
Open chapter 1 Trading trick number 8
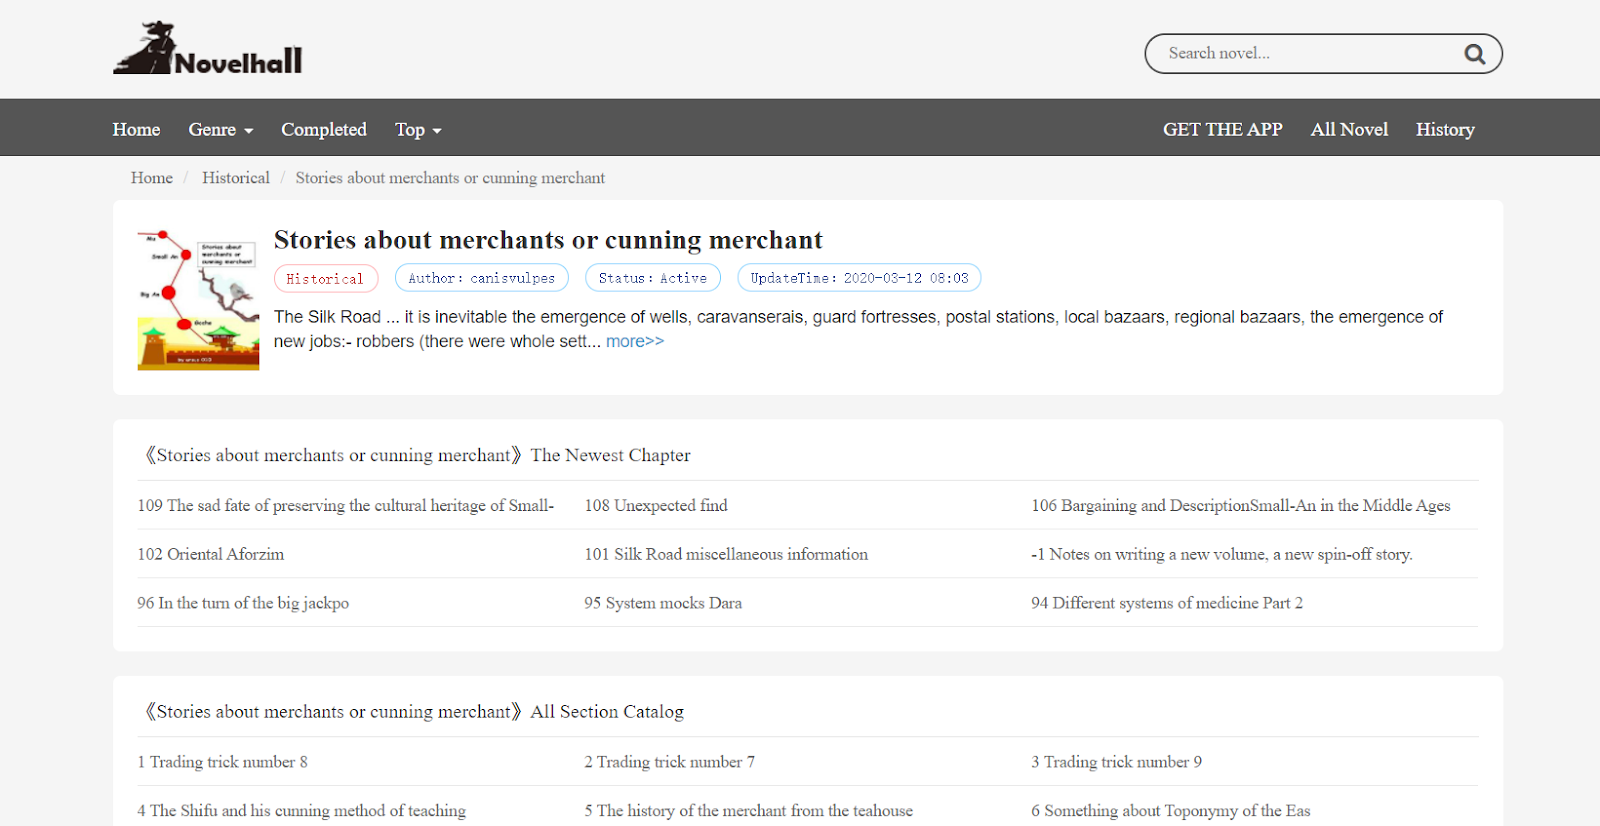223,762
